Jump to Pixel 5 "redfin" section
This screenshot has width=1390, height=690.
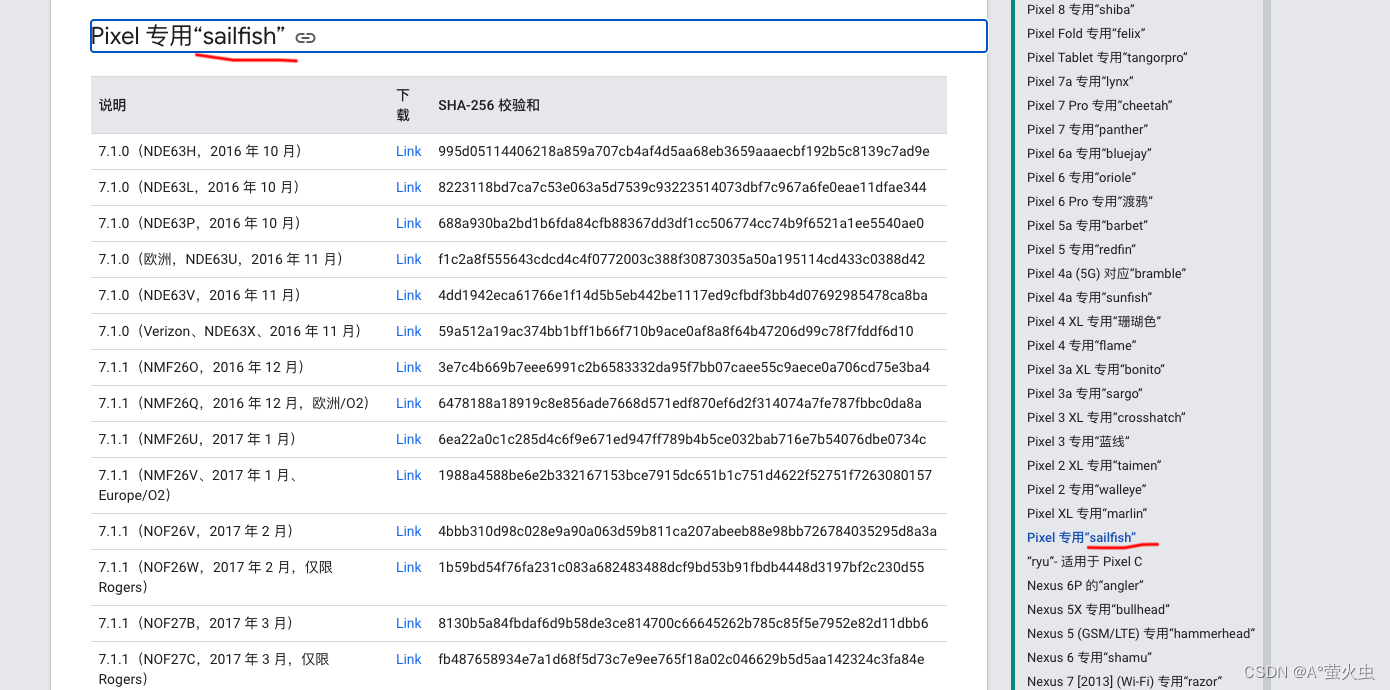point(1081,249)
